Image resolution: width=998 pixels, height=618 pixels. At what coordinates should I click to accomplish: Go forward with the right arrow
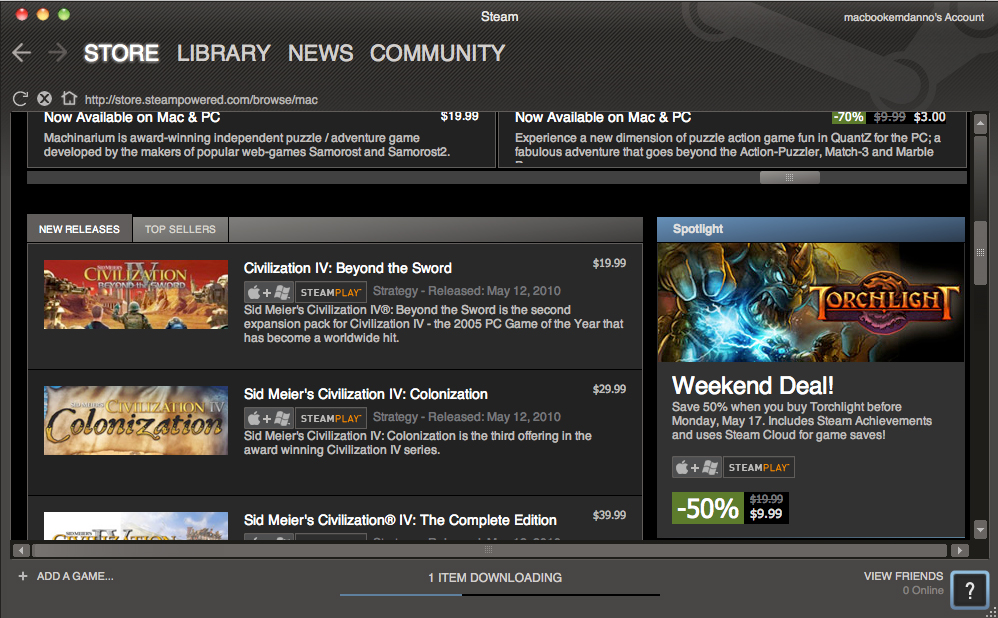[x=57, y=53]
